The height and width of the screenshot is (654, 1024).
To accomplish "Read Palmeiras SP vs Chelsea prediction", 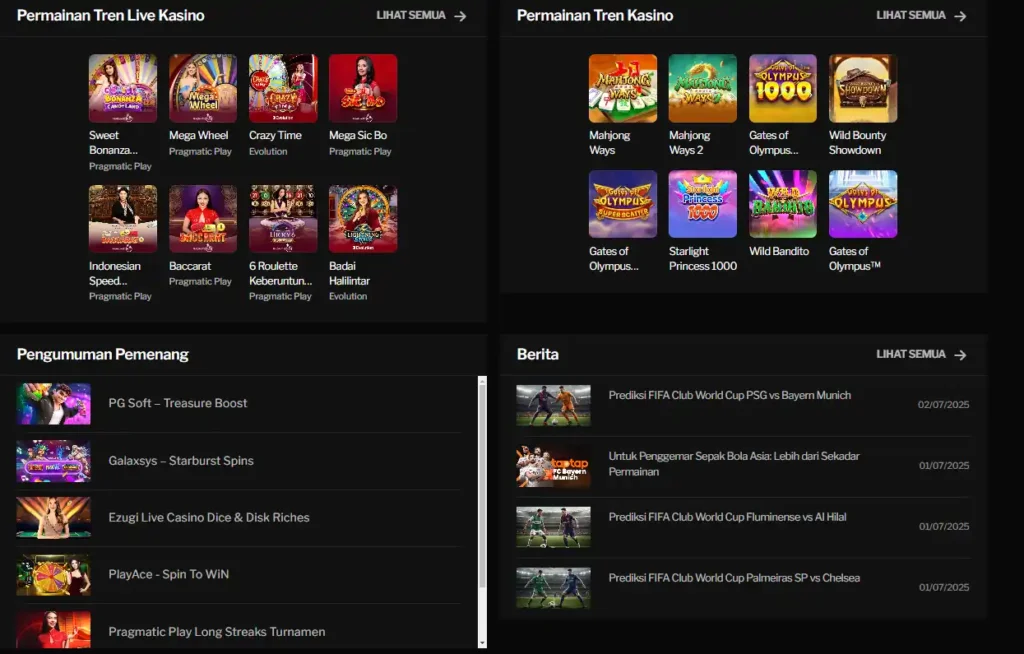I will tap(734, 578).
